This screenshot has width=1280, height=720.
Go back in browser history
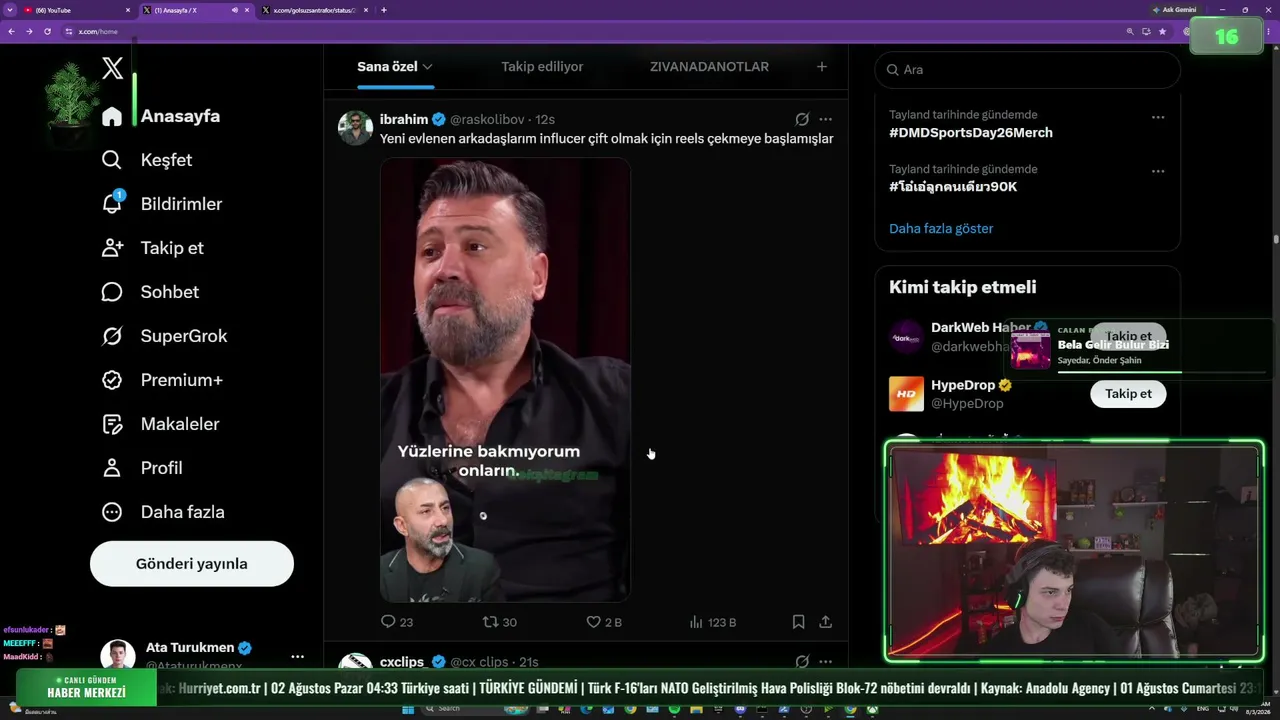[11, 31]
